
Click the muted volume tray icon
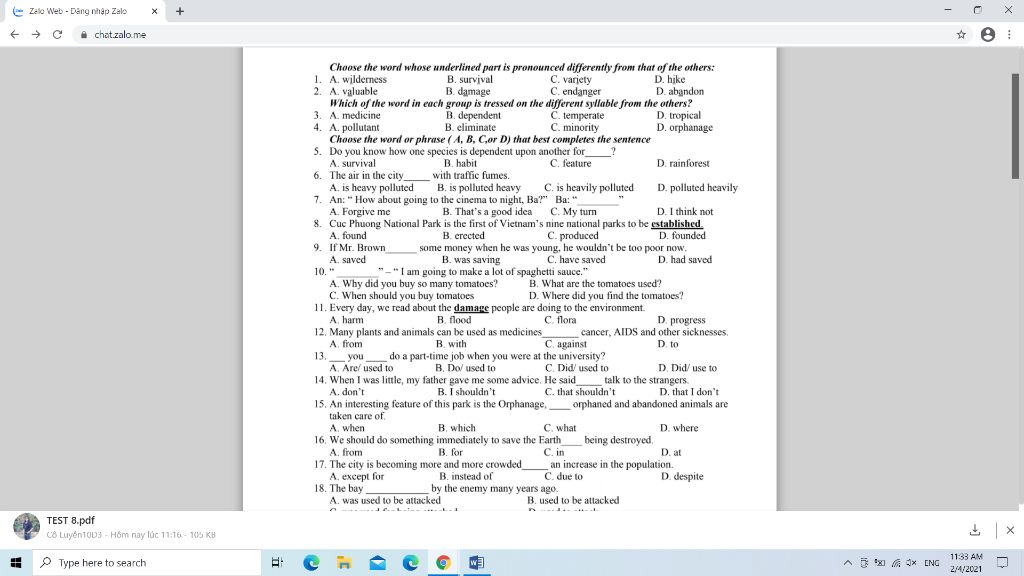pyautogui.click(x=912, y=562)
